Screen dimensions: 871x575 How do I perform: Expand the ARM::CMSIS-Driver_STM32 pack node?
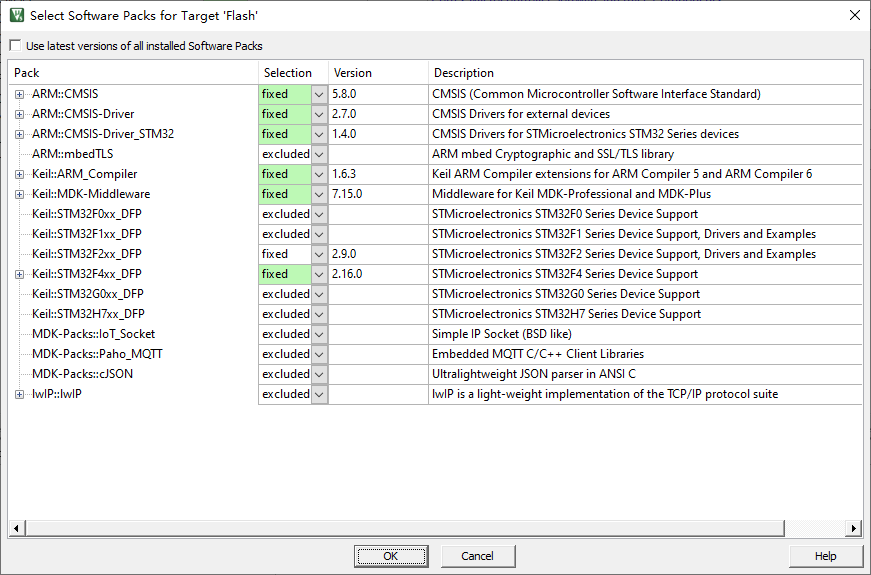coord(19,134)
